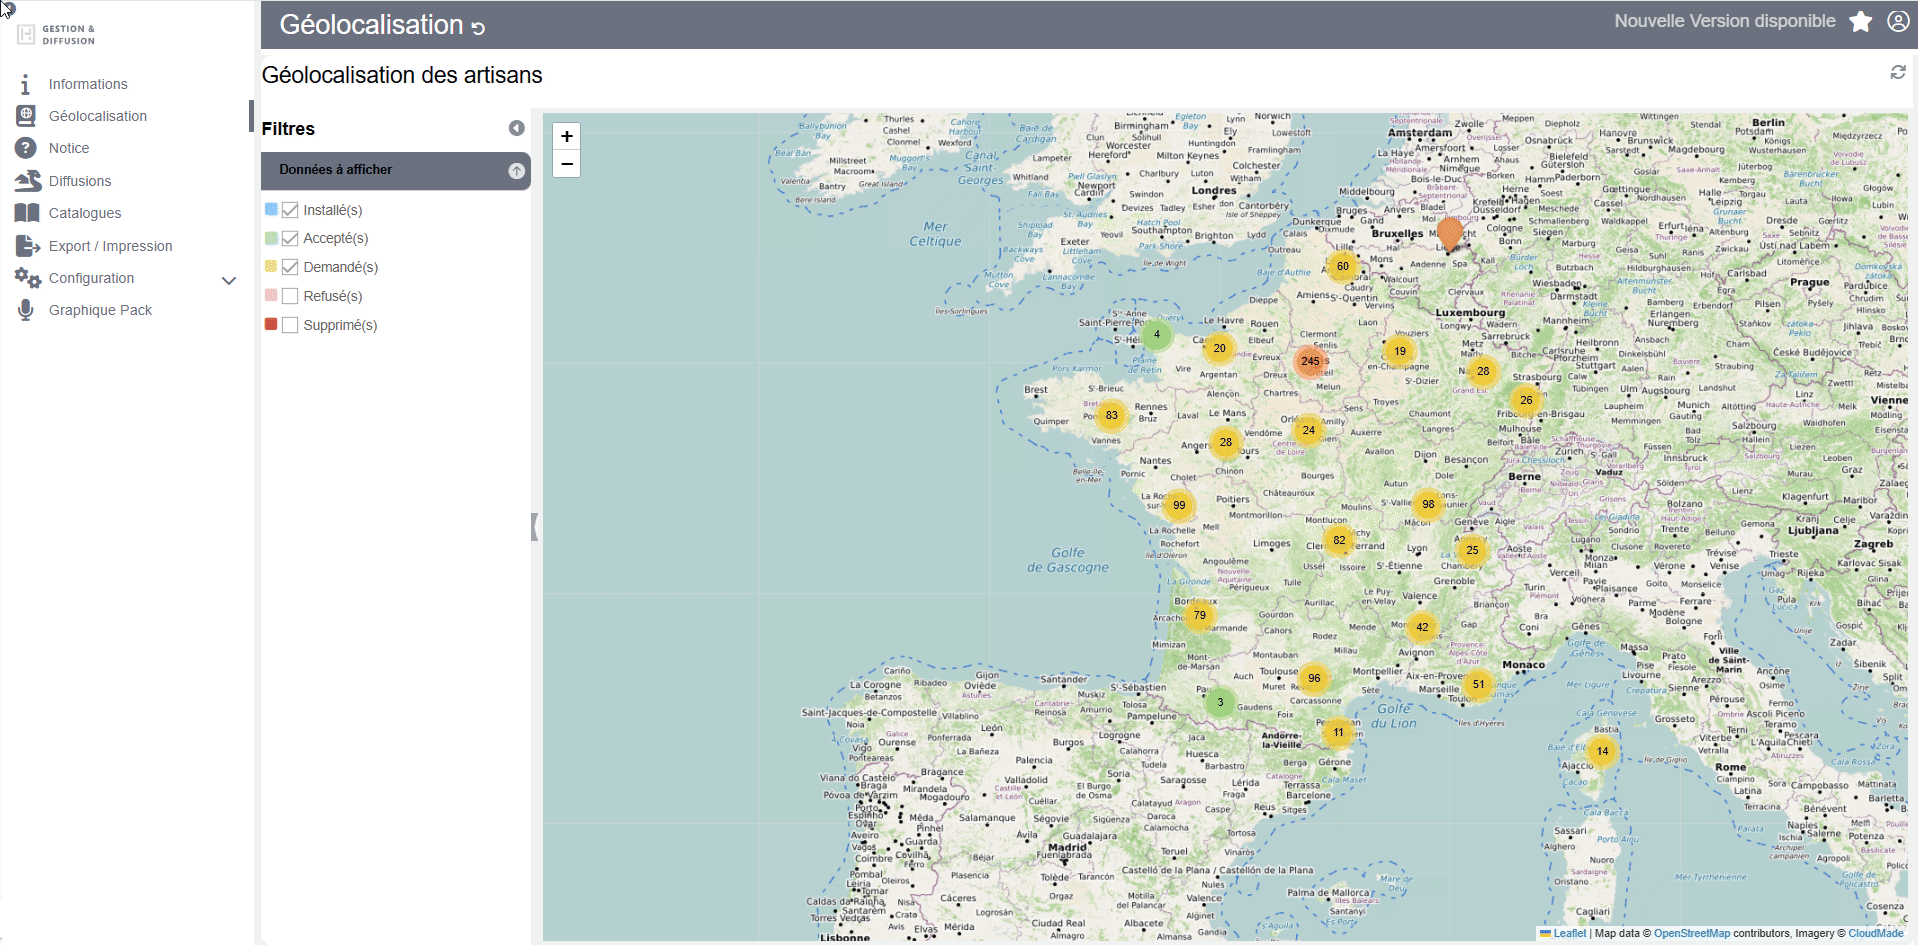Viewport: 1918px width, 945px height.
Task: Open the cluster marked 14 on Corsica
Action: coord(1603,751)
